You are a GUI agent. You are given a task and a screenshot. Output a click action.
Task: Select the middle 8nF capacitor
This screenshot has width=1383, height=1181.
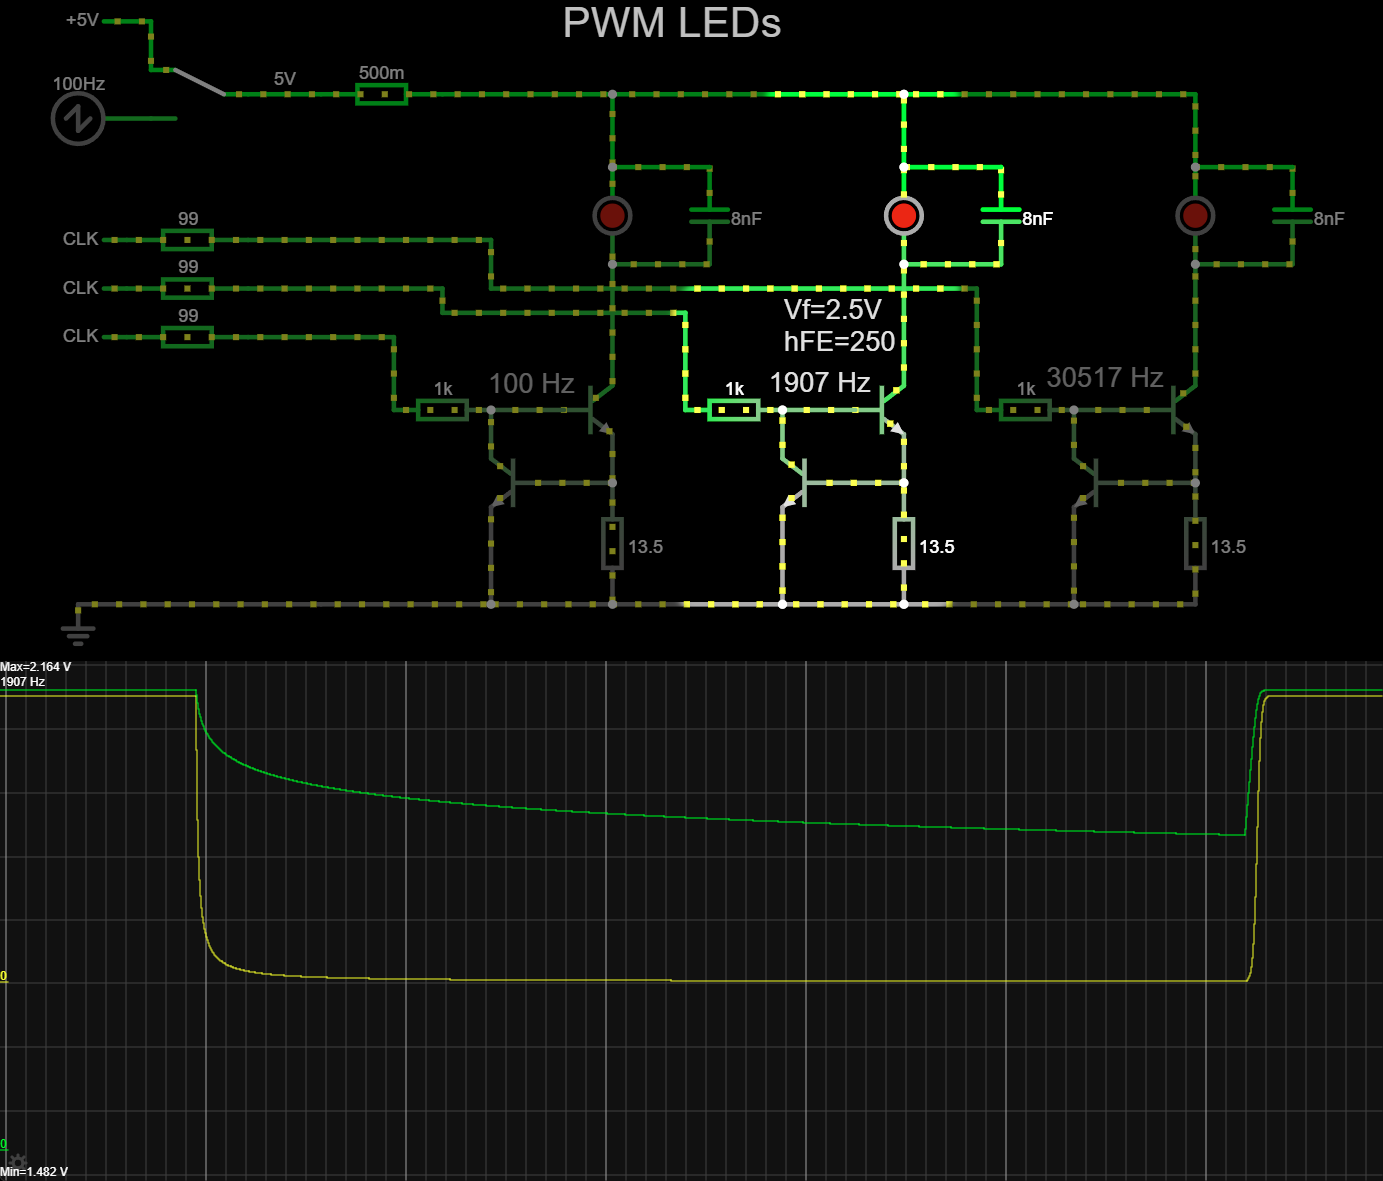click(x=999, y=215)
